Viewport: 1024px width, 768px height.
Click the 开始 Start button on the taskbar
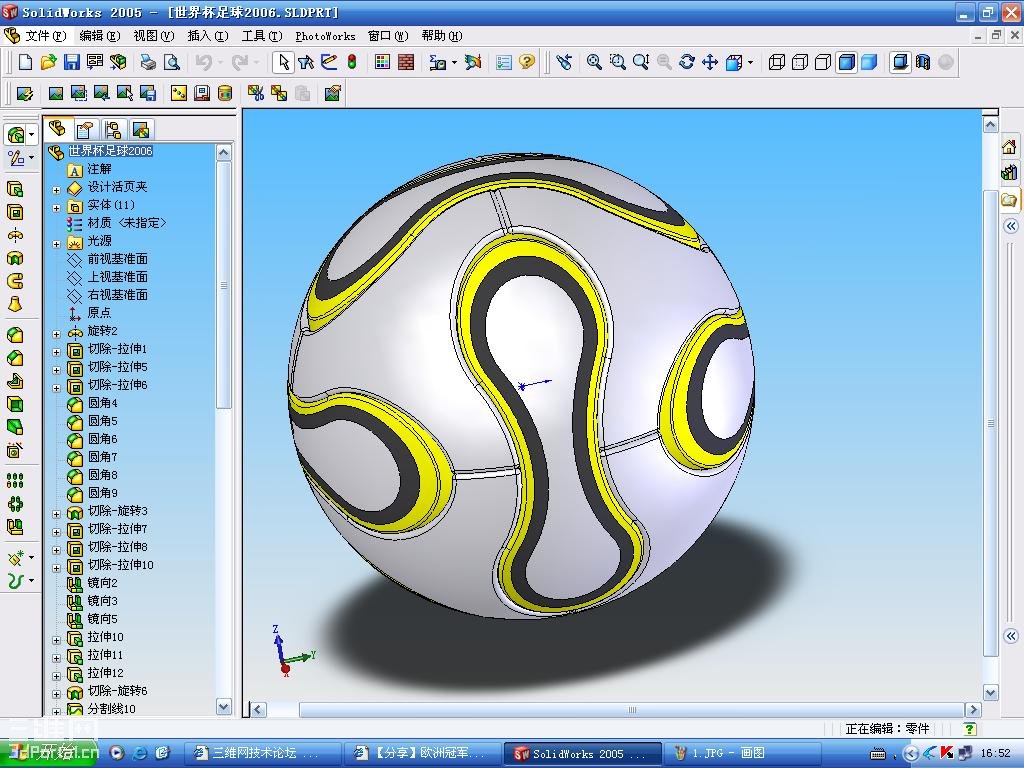coord(48,752)
